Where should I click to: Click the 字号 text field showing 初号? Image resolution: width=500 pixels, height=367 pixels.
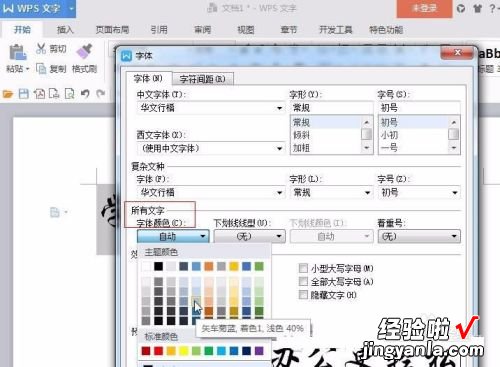click(x=419, y=108)
